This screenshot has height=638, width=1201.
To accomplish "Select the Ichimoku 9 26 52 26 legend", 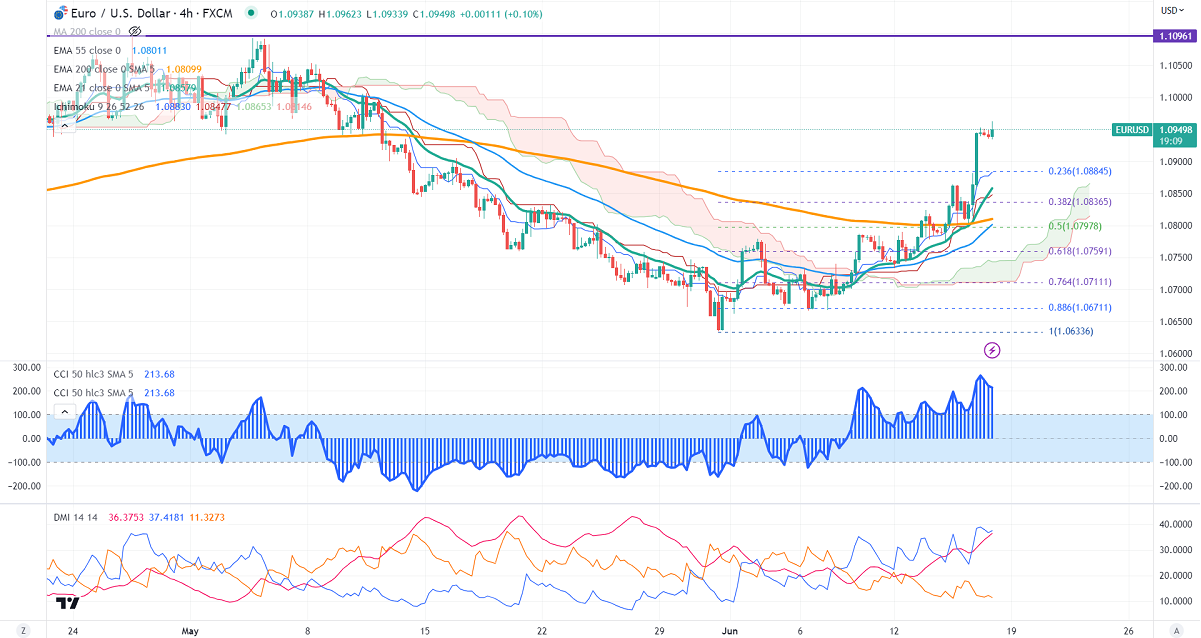I will coord(99,105).
